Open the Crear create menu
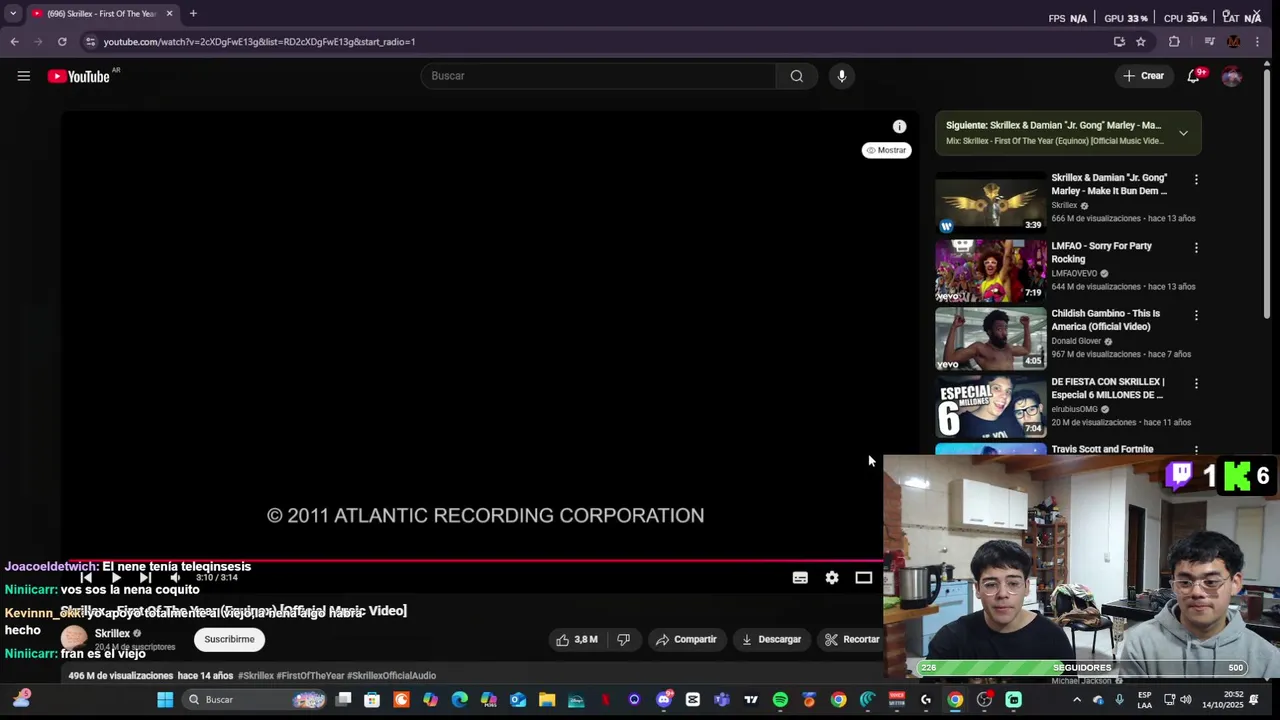Viewport: 1280px width, 720px height. [1143, 76]
